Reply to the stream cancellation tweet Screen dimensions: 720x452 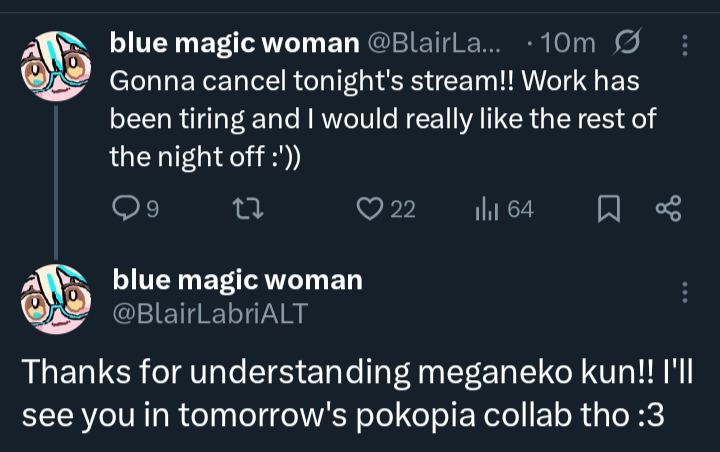[x=125, y=209]
